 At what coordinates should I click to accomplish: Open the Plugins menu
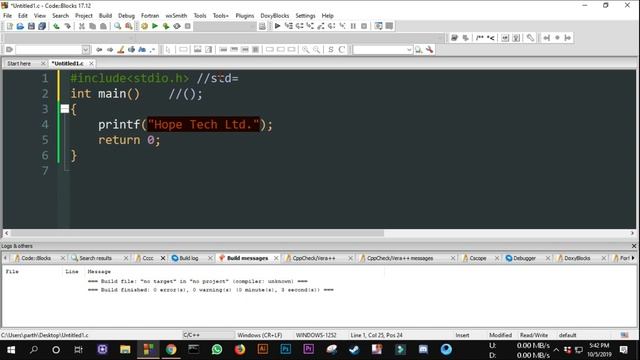click(x=244, y=16)
